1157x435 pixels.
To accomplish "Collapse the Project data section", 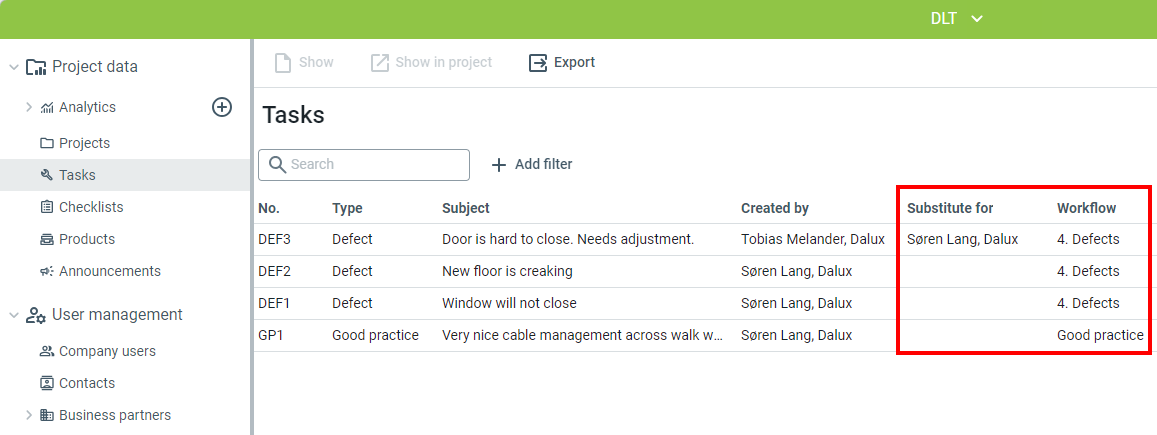I will [13, 67].
